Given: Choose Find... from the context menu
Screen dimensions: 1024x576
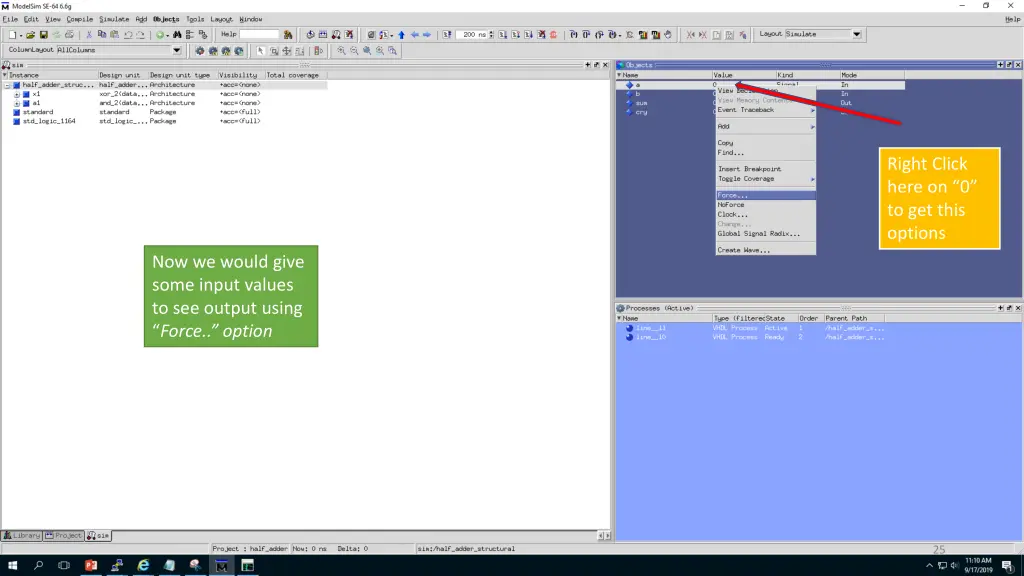Looking at the screenshot, I should pyautogui.click(x=765, y=153).
